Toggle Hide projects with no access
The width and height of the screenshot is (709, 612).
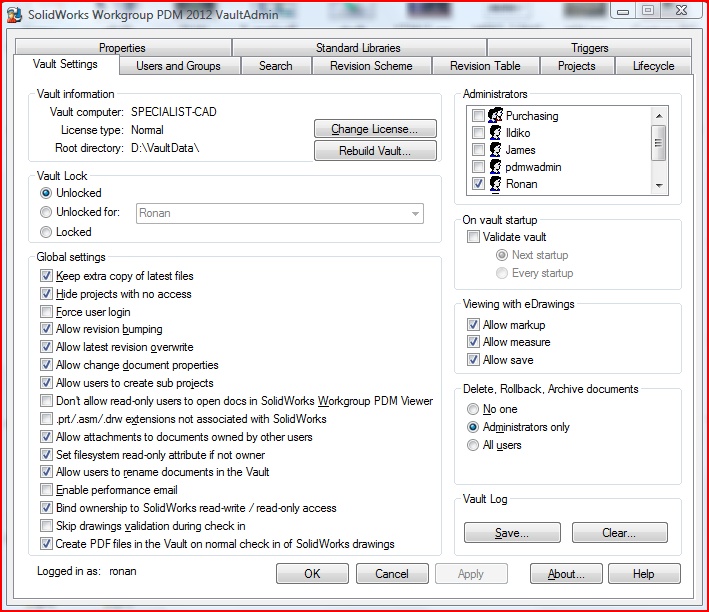46,294
